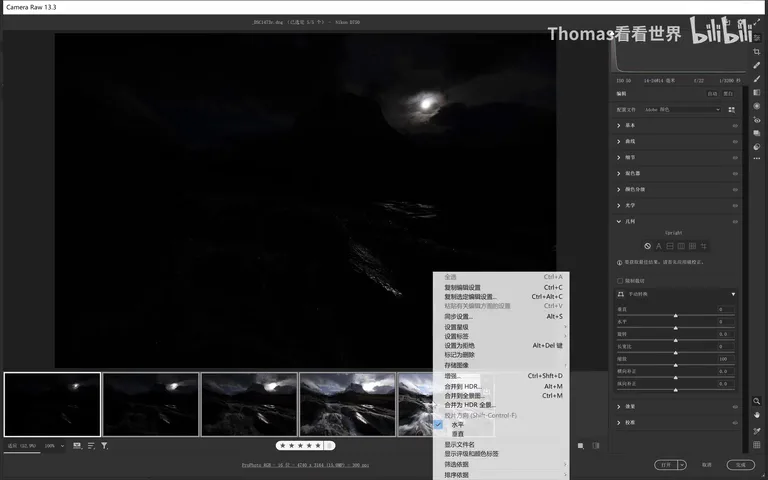This screenshot has height=480, width=768.
Task: Toggle visibility eye of 效果 panel
Action: point(735,407)
